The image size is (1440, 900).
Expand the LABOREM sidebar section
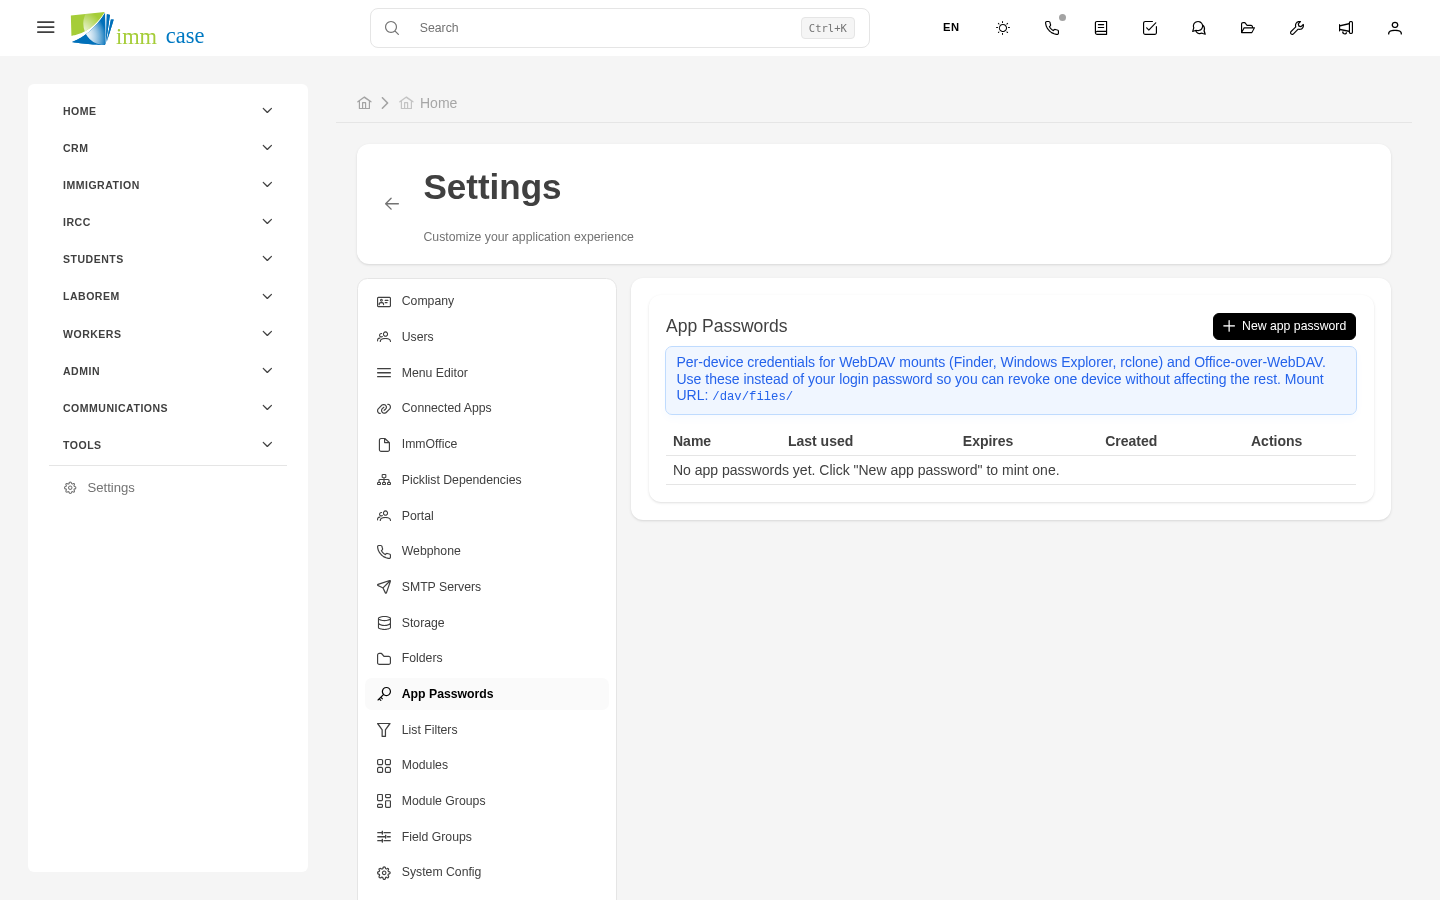click(x=168, y=296)
